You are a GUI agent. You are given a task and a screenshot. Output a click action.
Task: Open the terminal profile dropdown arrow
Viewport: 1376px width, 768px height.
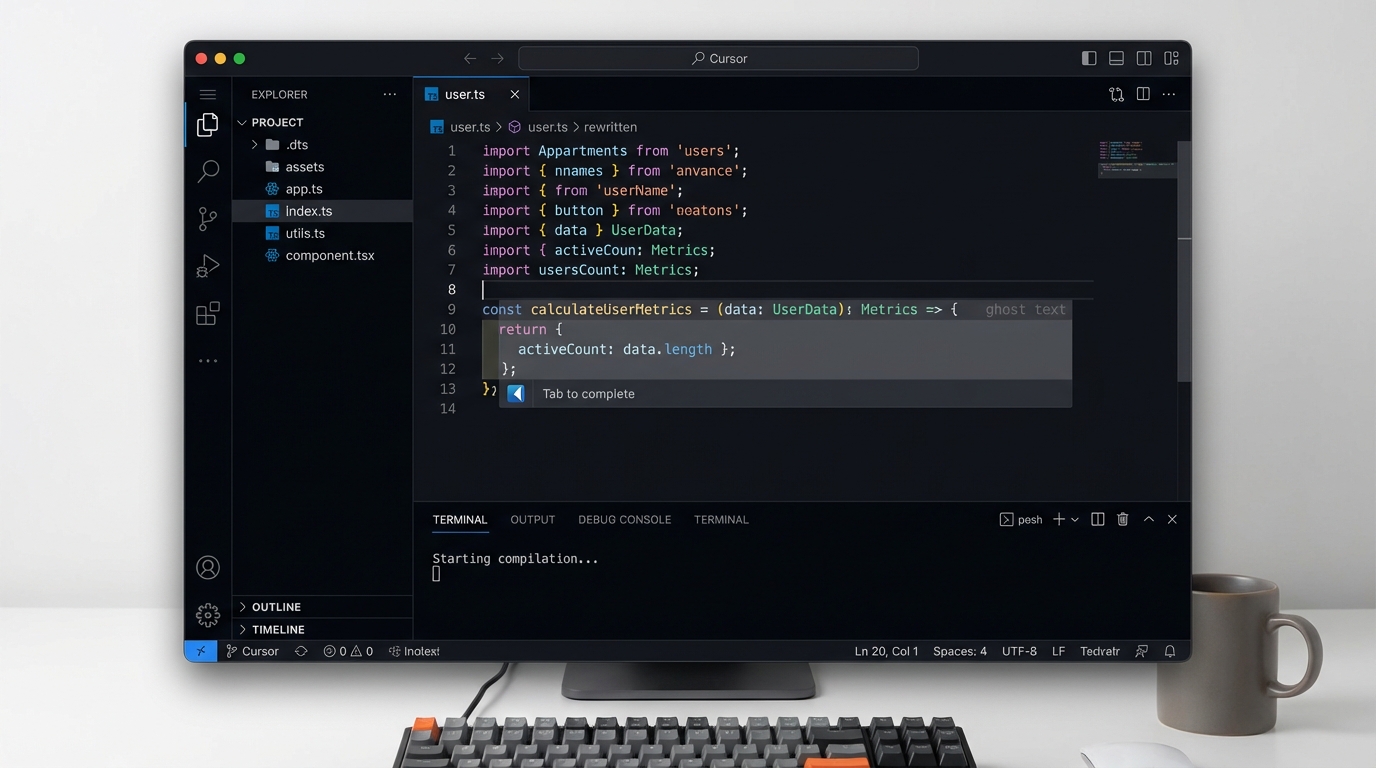click(1075, 519)
